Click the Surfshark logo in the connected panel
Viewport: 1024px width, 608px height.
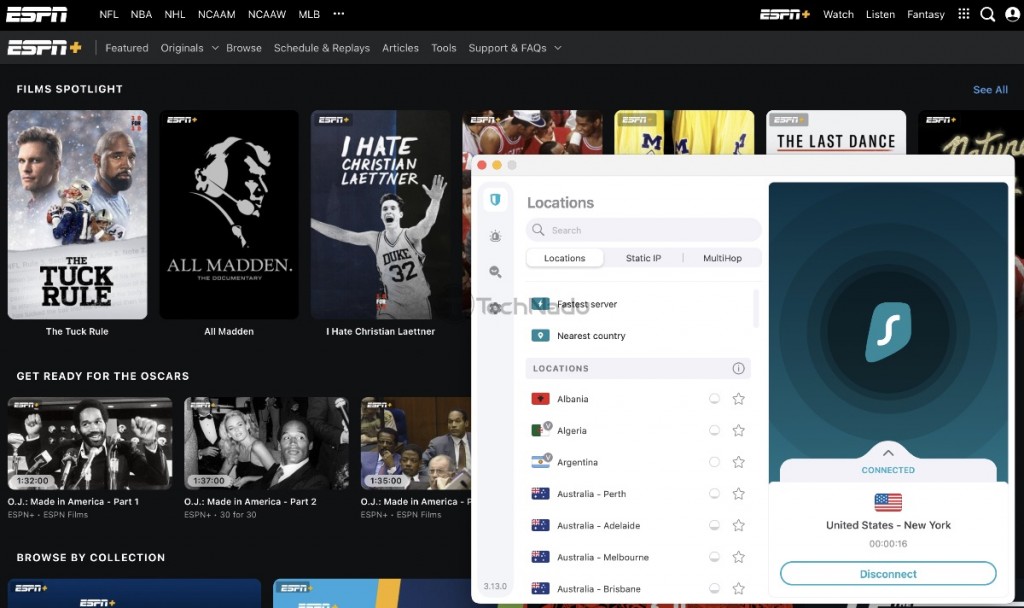click(888, 331)
